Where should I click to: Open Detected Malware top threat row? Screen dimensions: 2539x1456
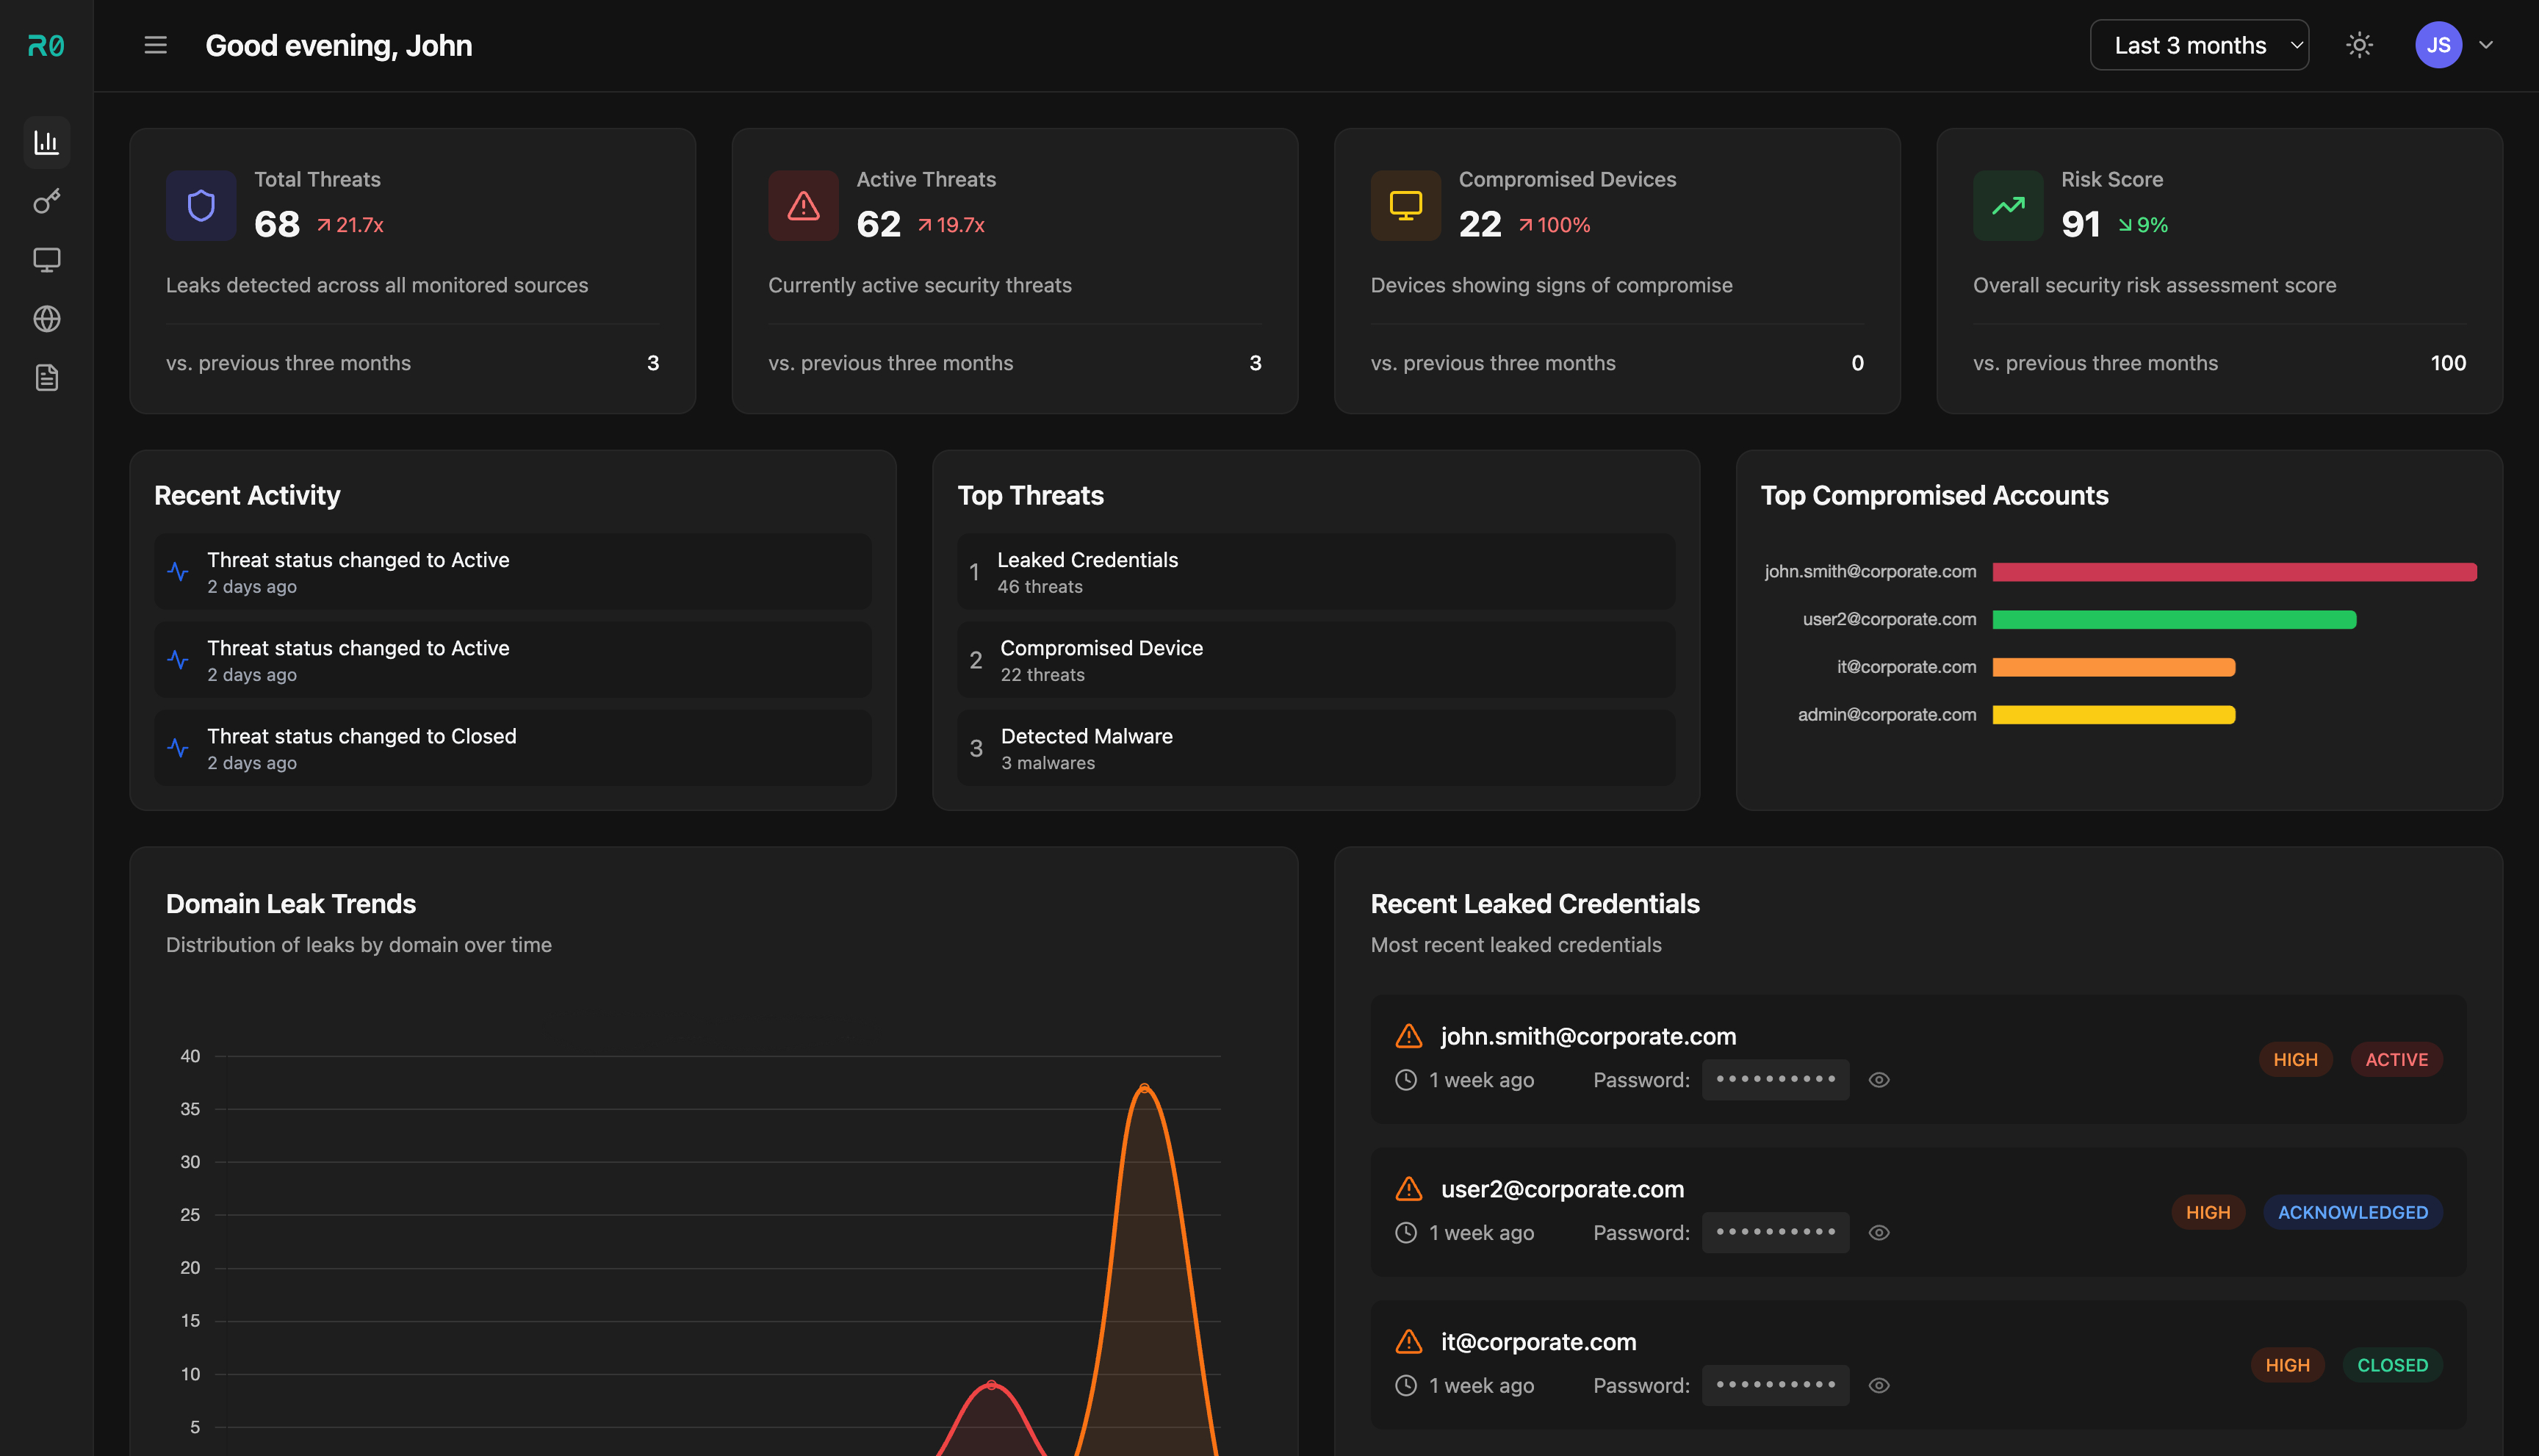click(1316, 748)
